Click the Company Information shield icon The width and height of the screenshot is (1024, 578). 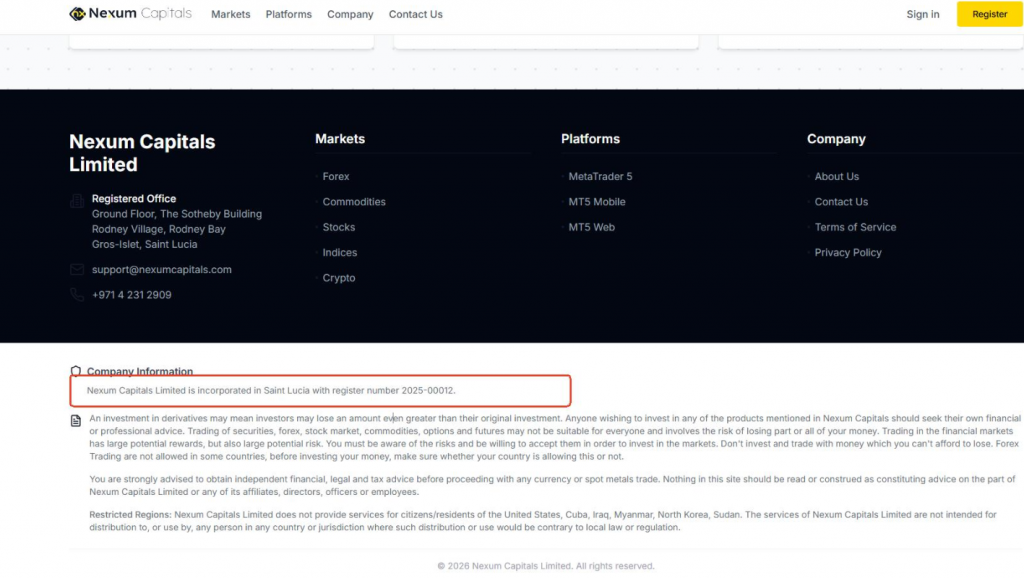76,371
